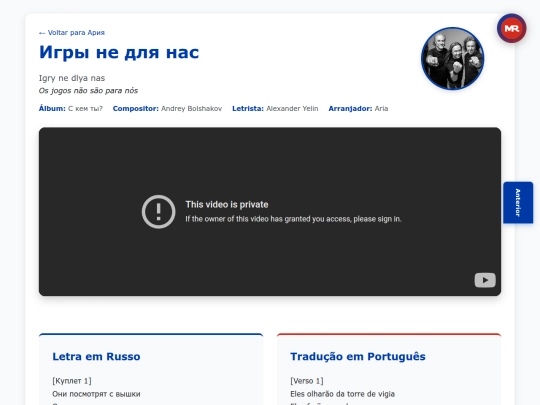Click composer name 'Andrey Bolshakov'
This screenshot has width=540, height=405.
[191, 108]
